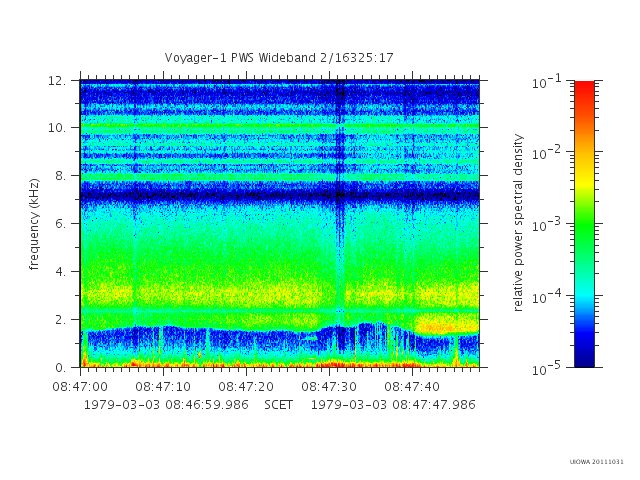Select the 12. frequency tick label

[57, 81]
